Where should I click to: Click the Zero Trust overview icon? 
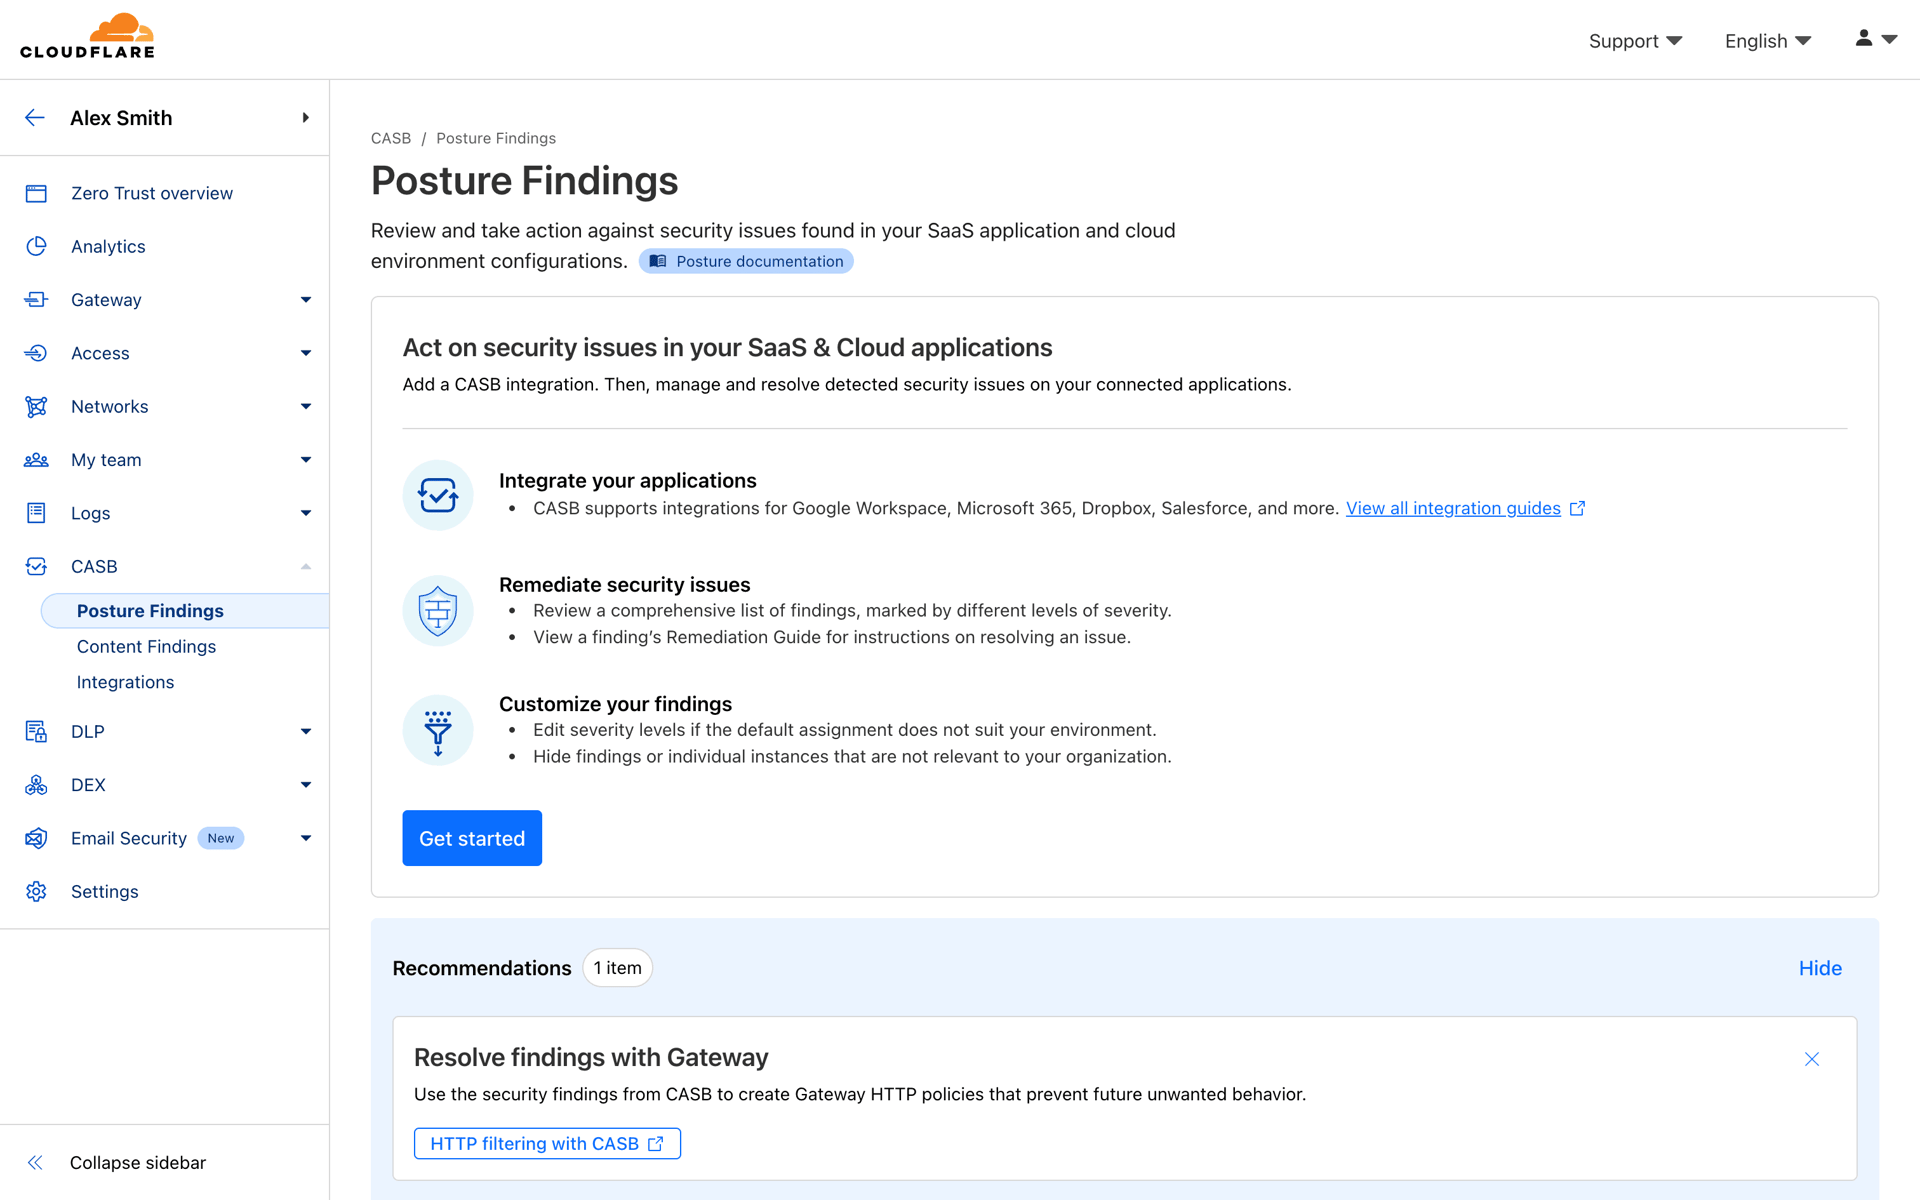[36, 193]
